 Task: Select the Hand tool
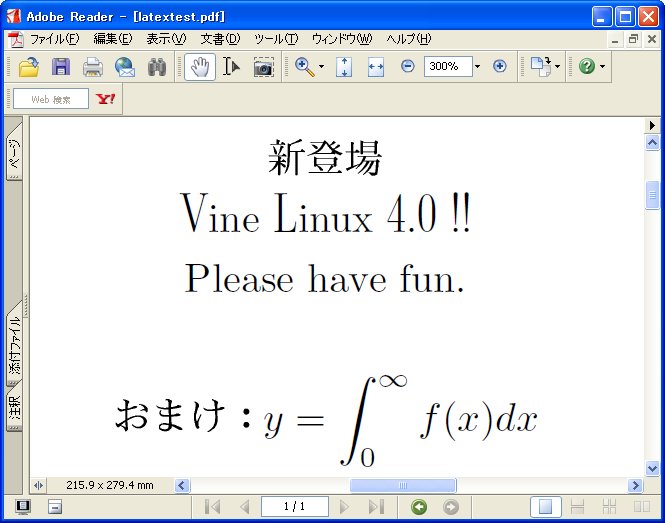click(200, 67)
